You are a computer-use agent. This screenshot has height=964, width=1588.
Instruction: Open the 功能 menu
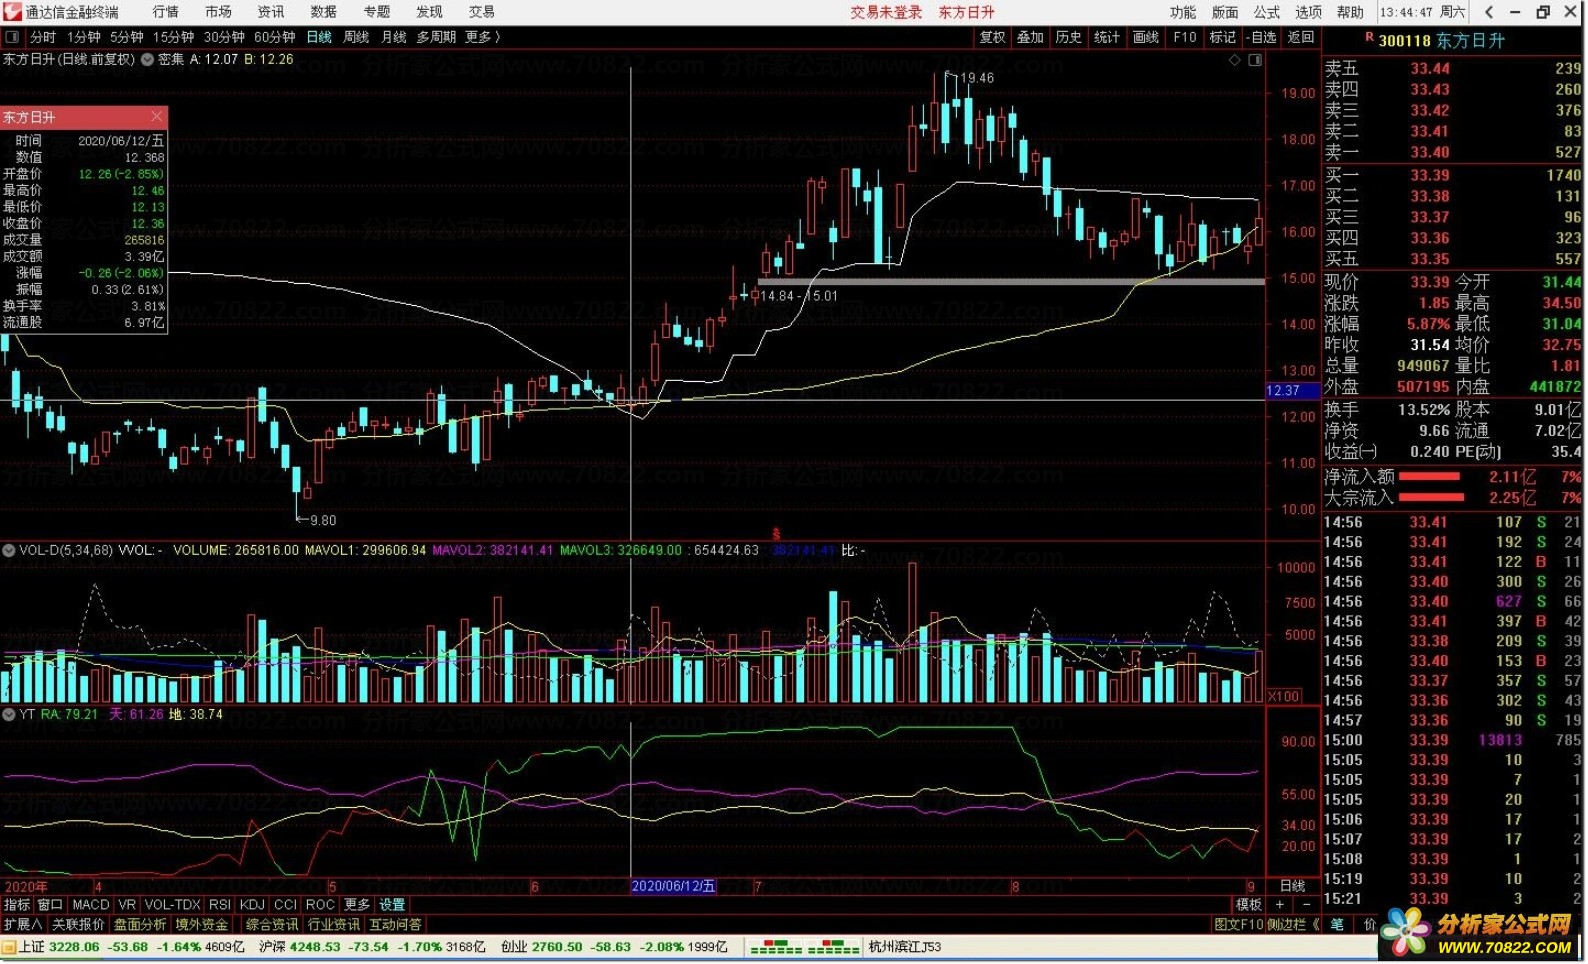[1183, 12]
